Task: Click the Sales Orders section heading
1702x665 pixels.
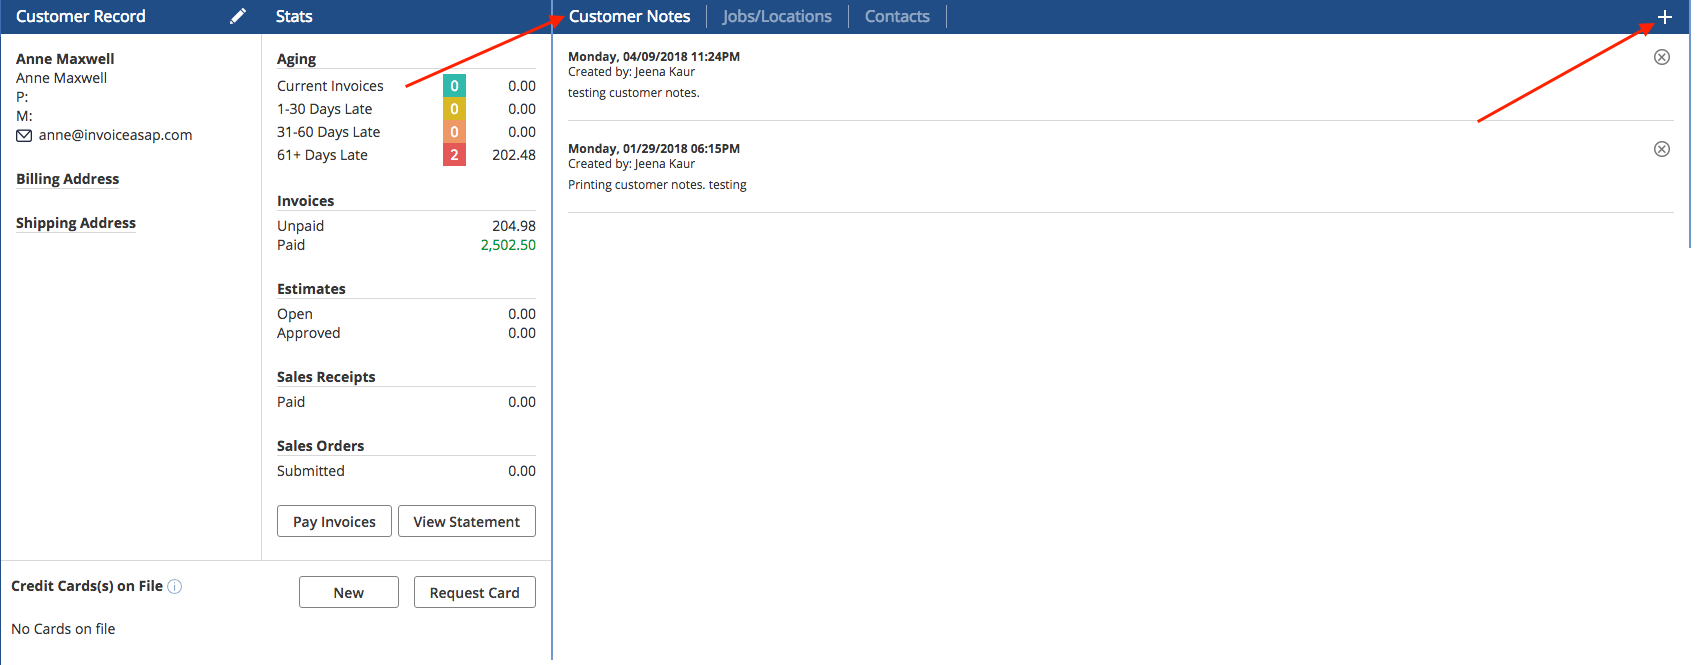Action: point(320,446)
